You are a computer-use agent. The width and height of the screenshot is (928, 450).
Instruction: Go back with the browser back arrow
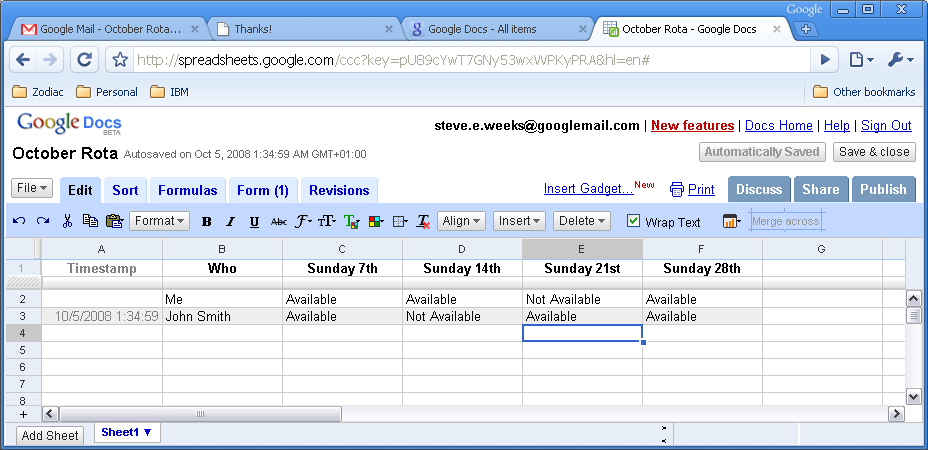click(x=23, y=59)
